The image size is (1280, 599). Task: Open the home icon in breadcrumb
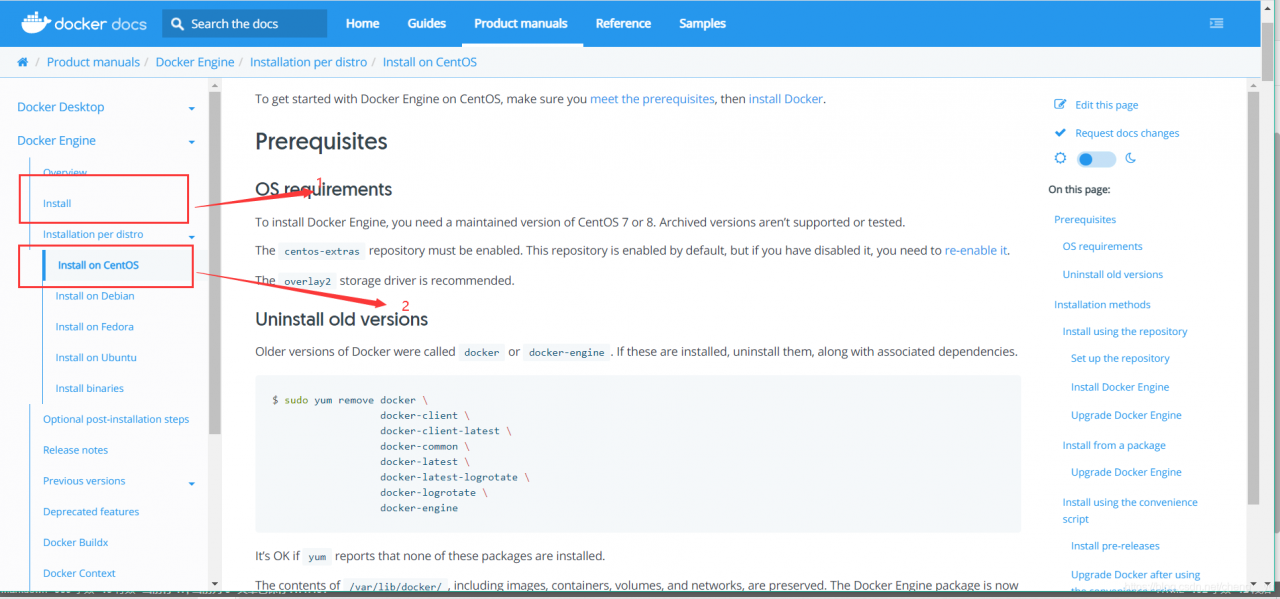[x=23, y=62]
